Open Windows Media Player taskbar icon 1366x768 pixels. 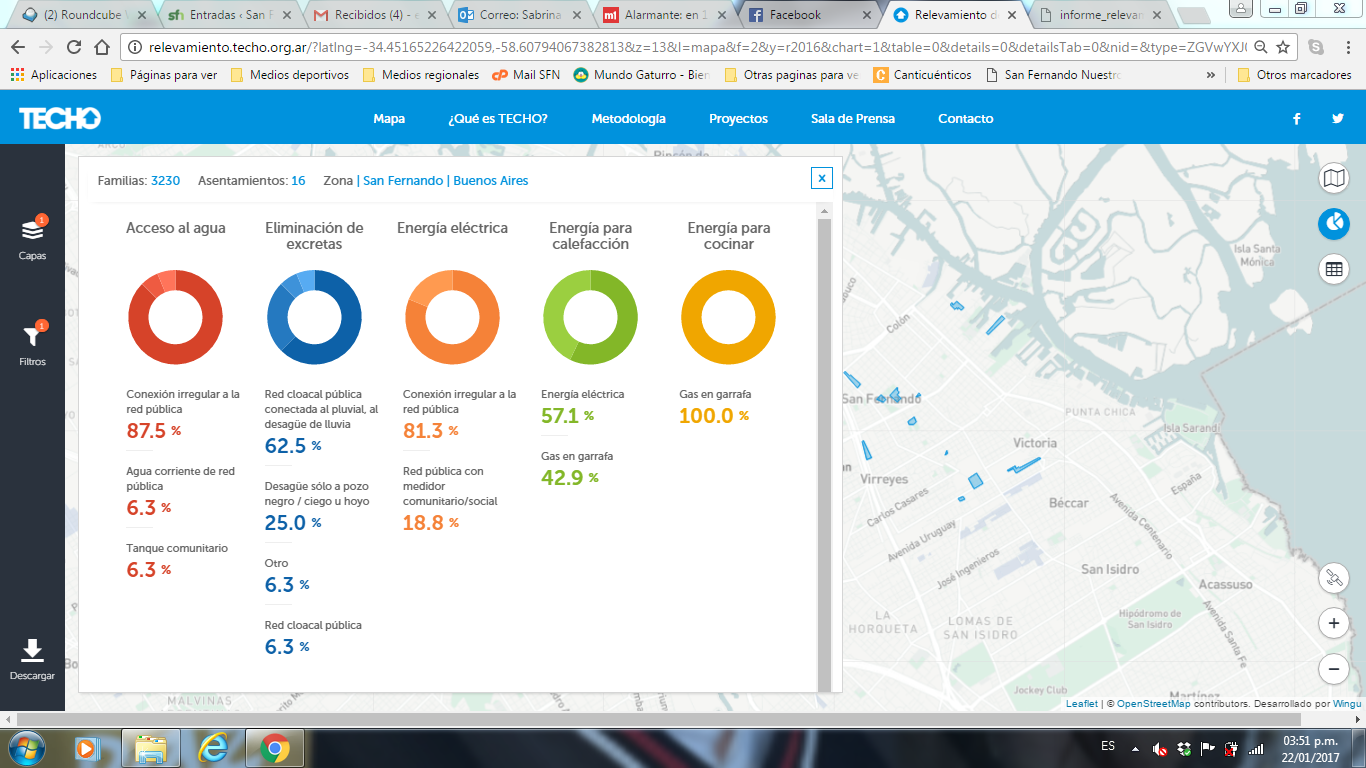[85, 747]
